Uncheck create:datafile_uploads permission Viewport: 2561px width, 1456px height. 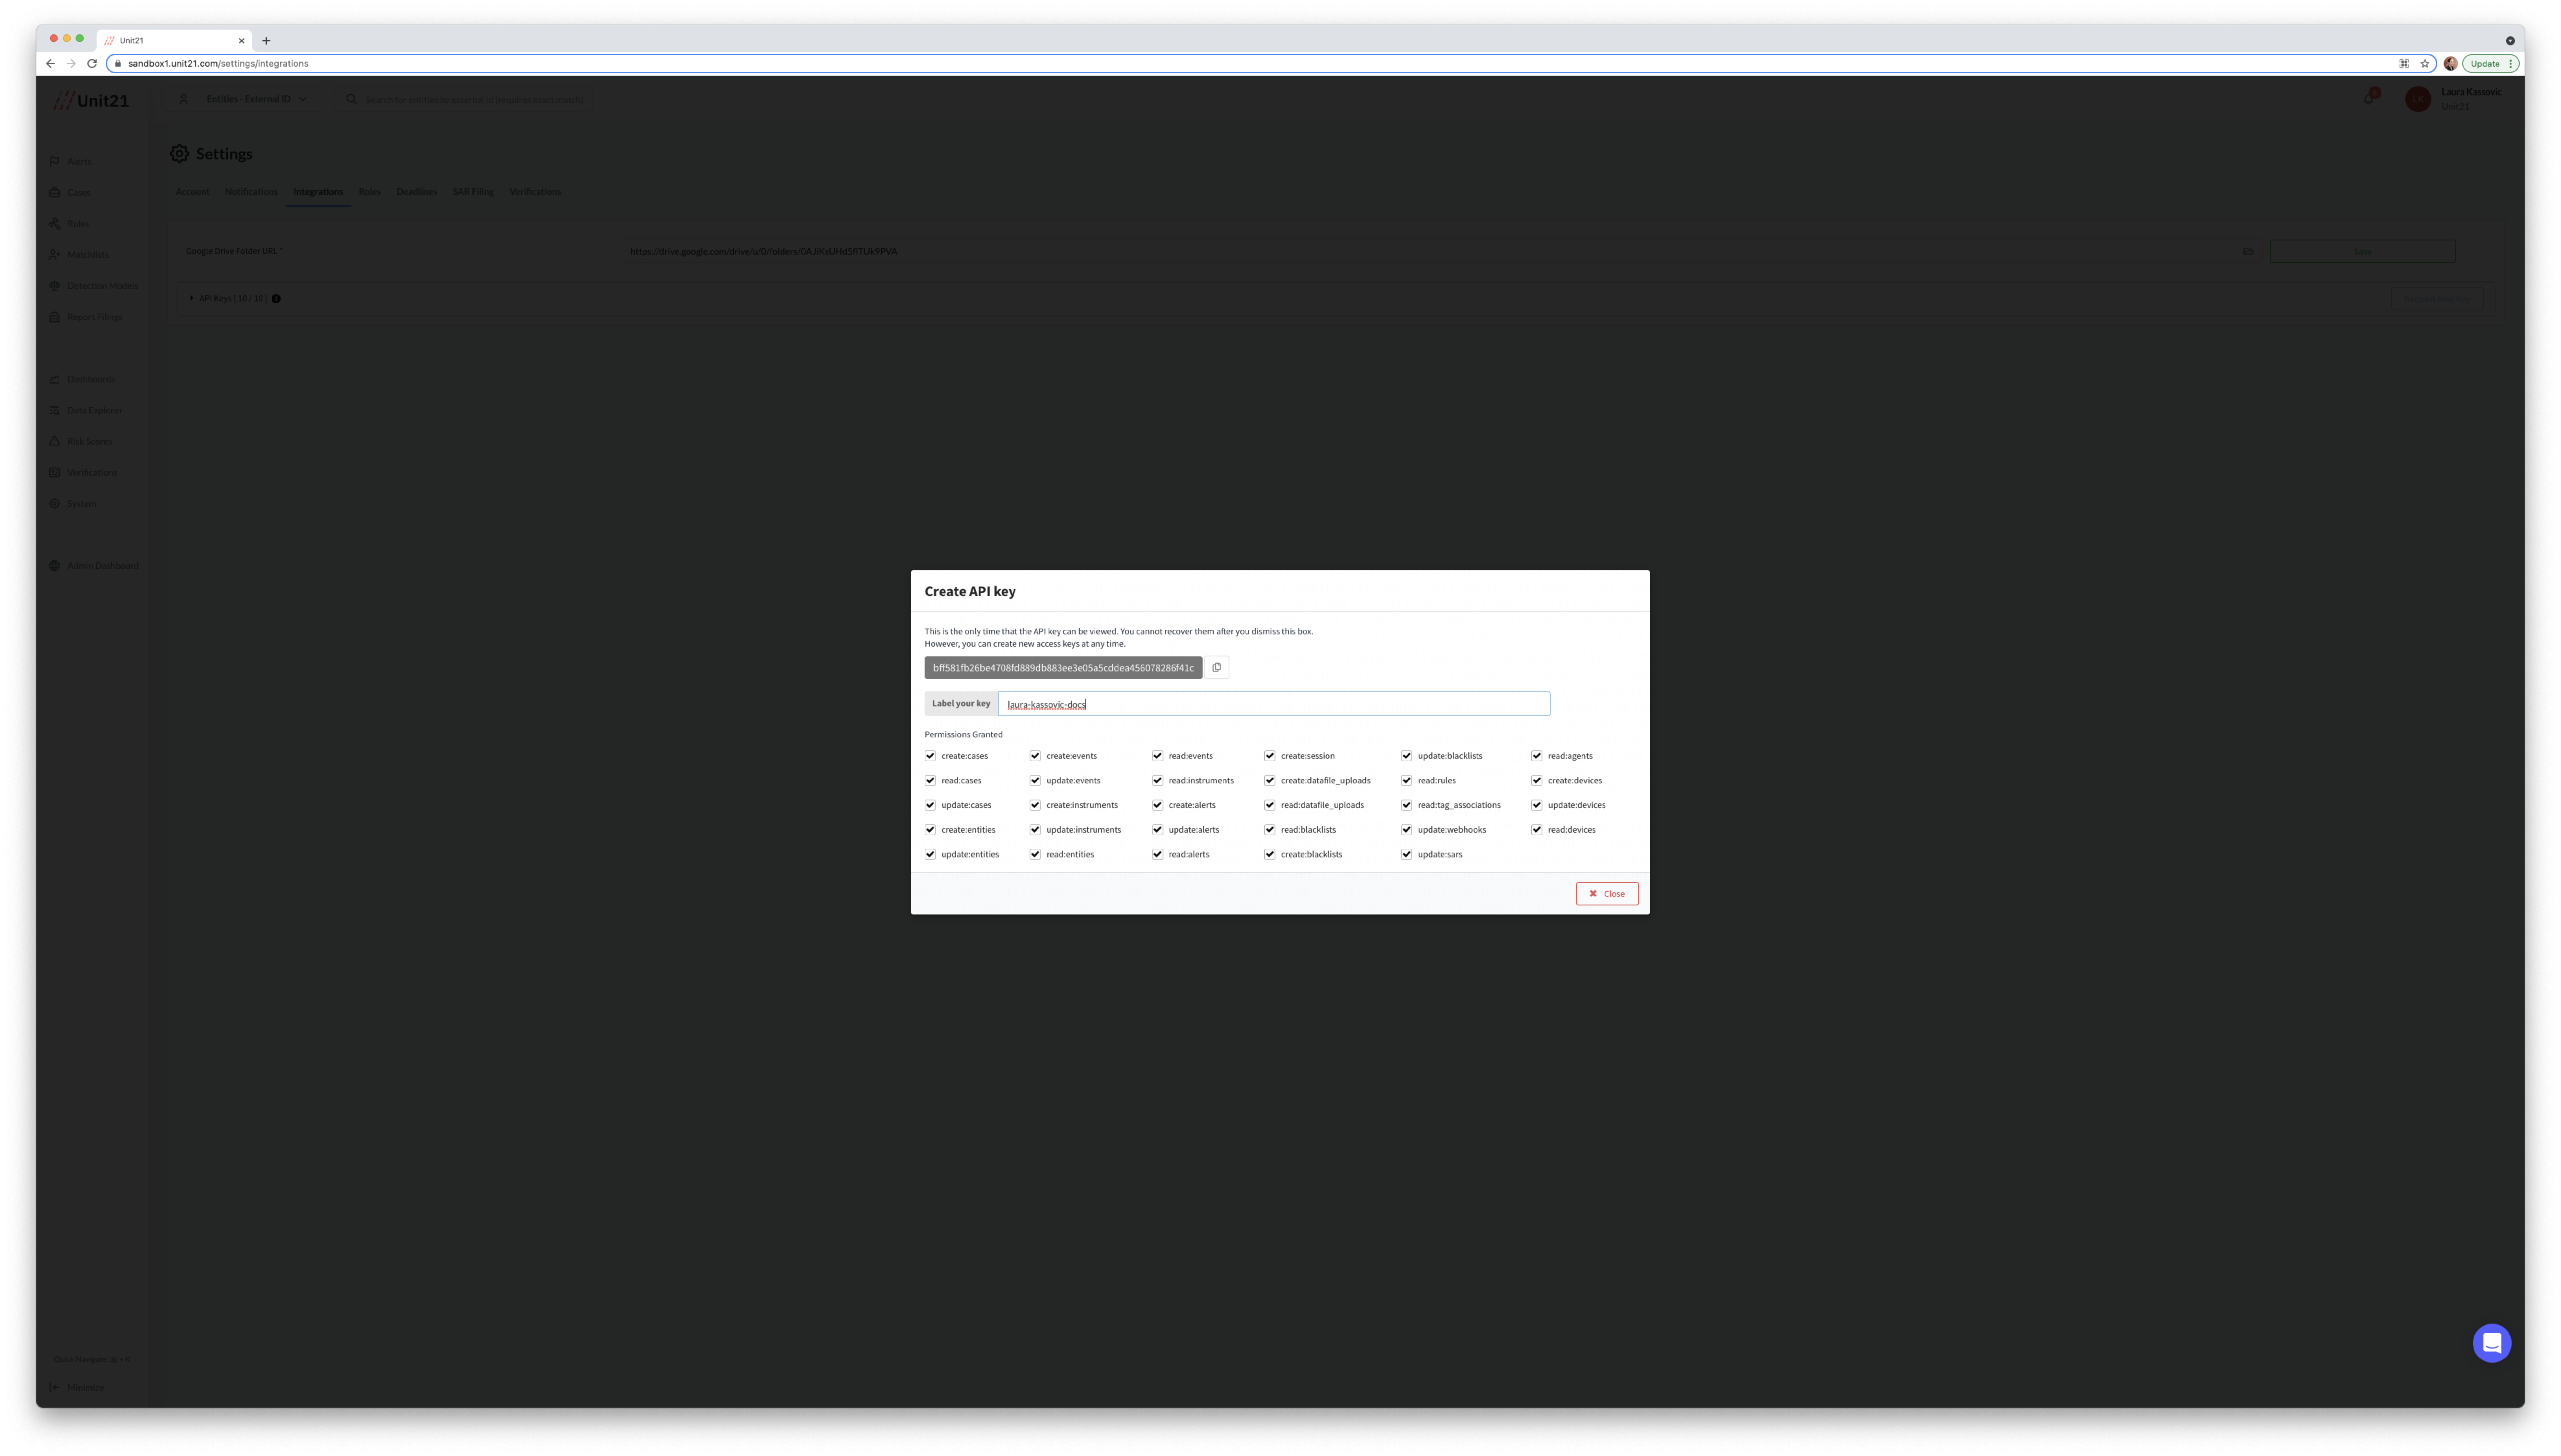[1270, 781]
